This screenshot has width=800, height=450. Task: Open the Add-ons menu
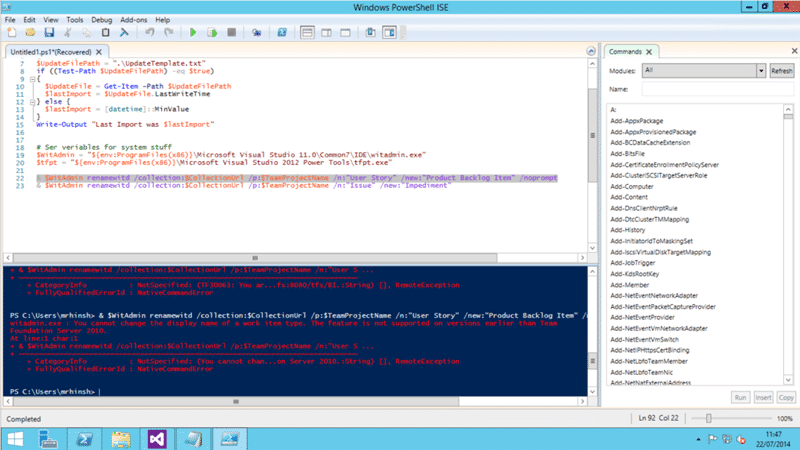pyautogui.click(x=134, y=20)
